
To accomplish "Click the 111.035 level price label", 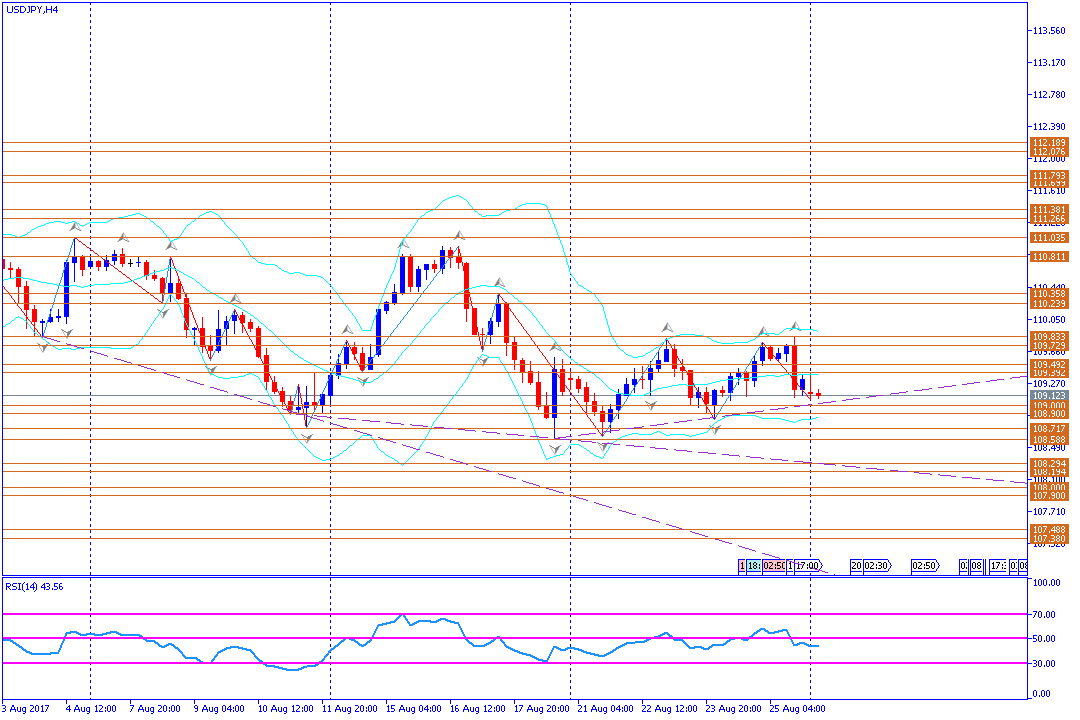I will tap(1049, 238).
